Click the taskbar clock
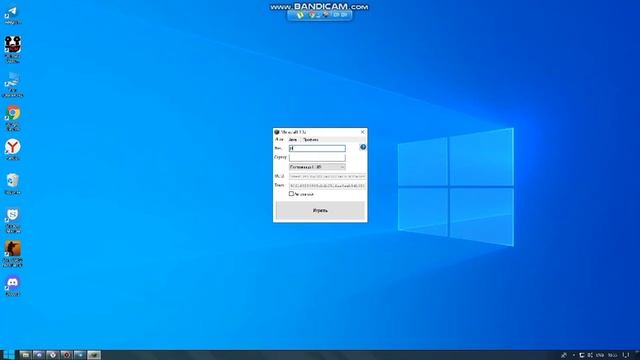Image resolution: width=640 pixels, height=360 pixels. point(612,355)
